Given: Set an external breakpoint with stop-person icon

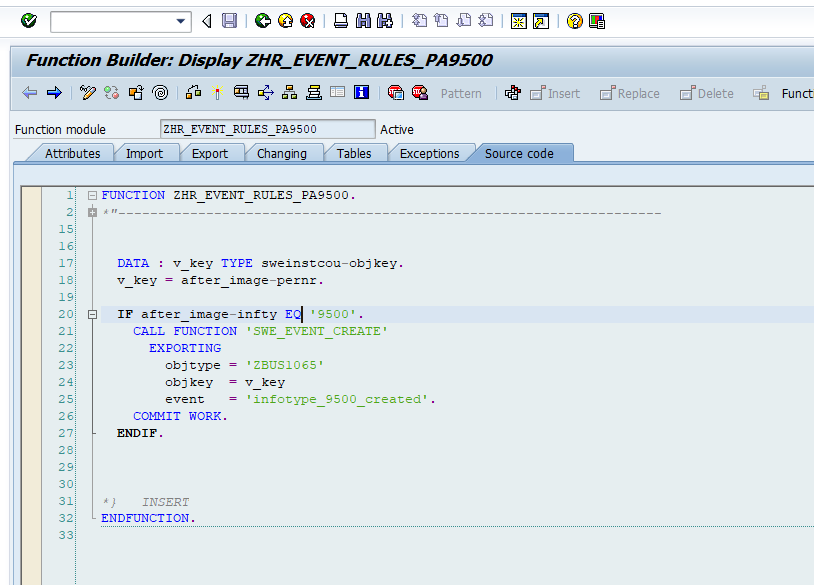Looking at the screenshot, I should (x=419, y=93).
